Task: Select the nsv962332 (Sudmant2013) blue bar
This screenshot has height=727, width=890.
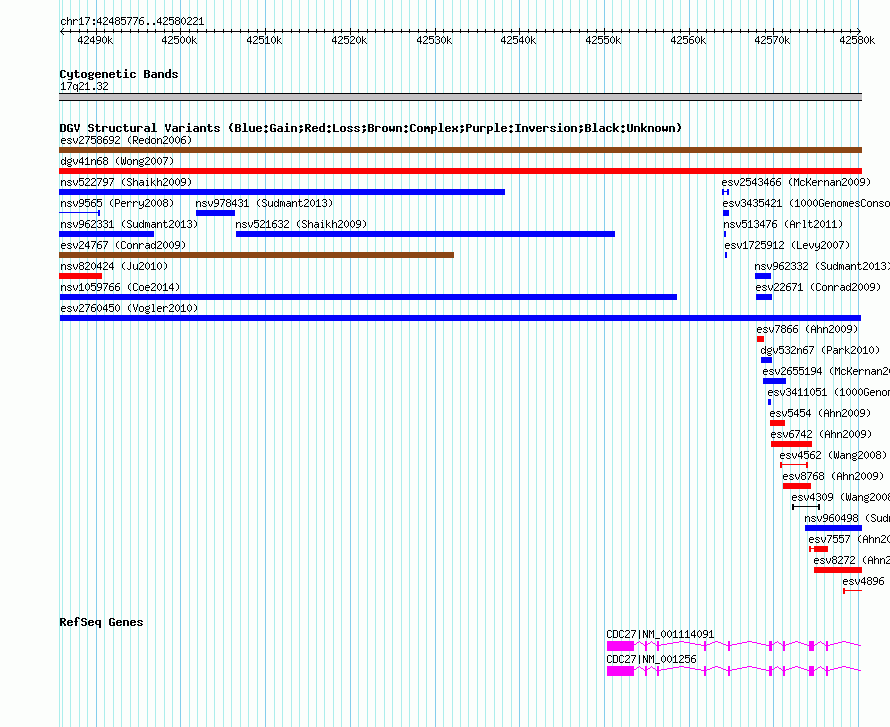Action: coord(763,276)
